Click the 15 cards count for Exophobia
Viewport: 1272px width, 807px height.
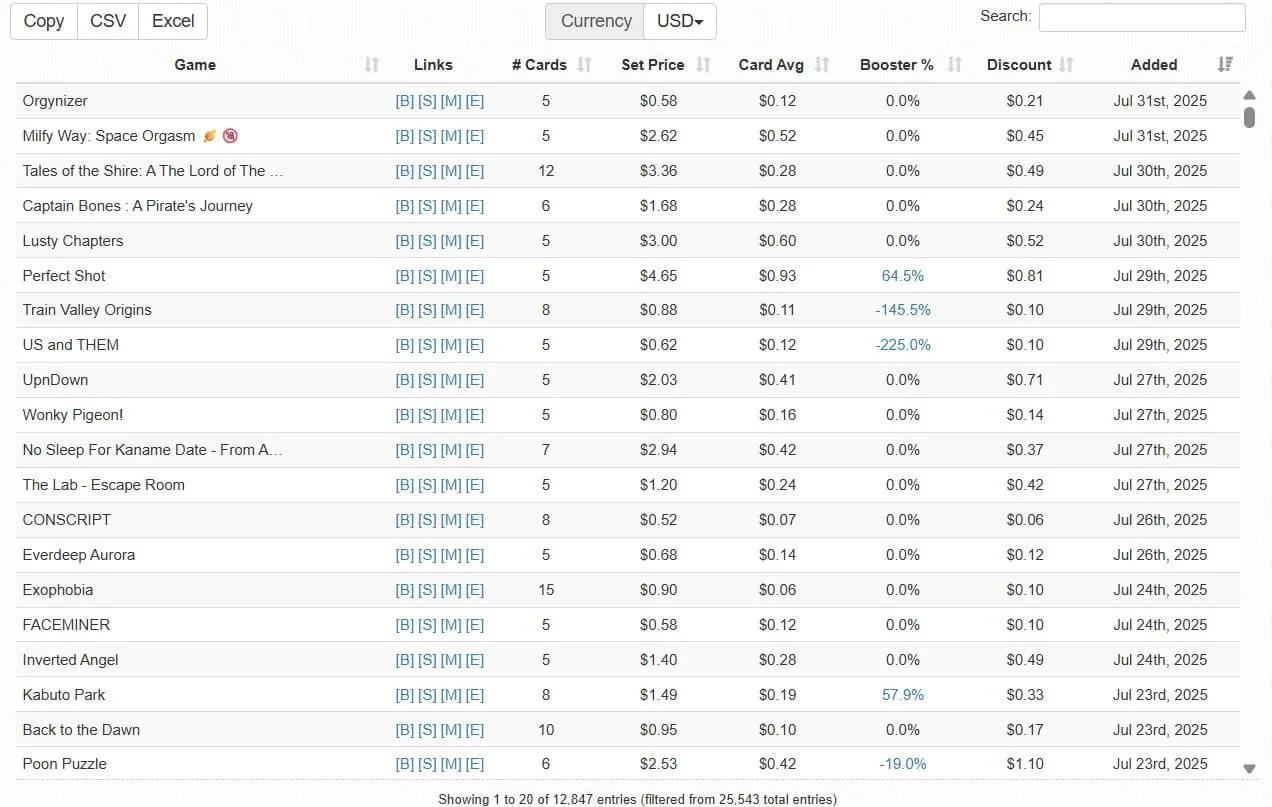point(546,590)
